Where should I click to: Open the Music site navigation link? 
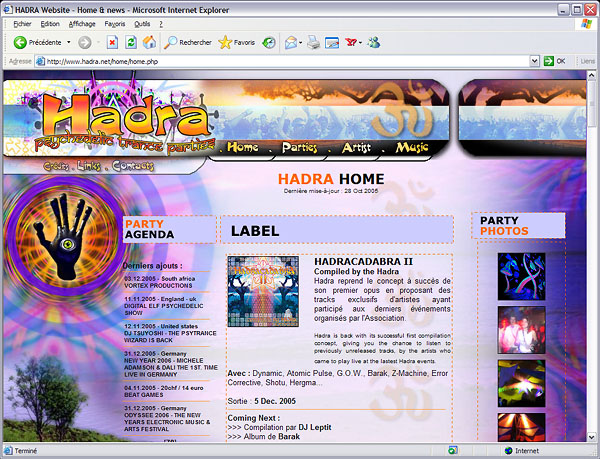(412, 148)
